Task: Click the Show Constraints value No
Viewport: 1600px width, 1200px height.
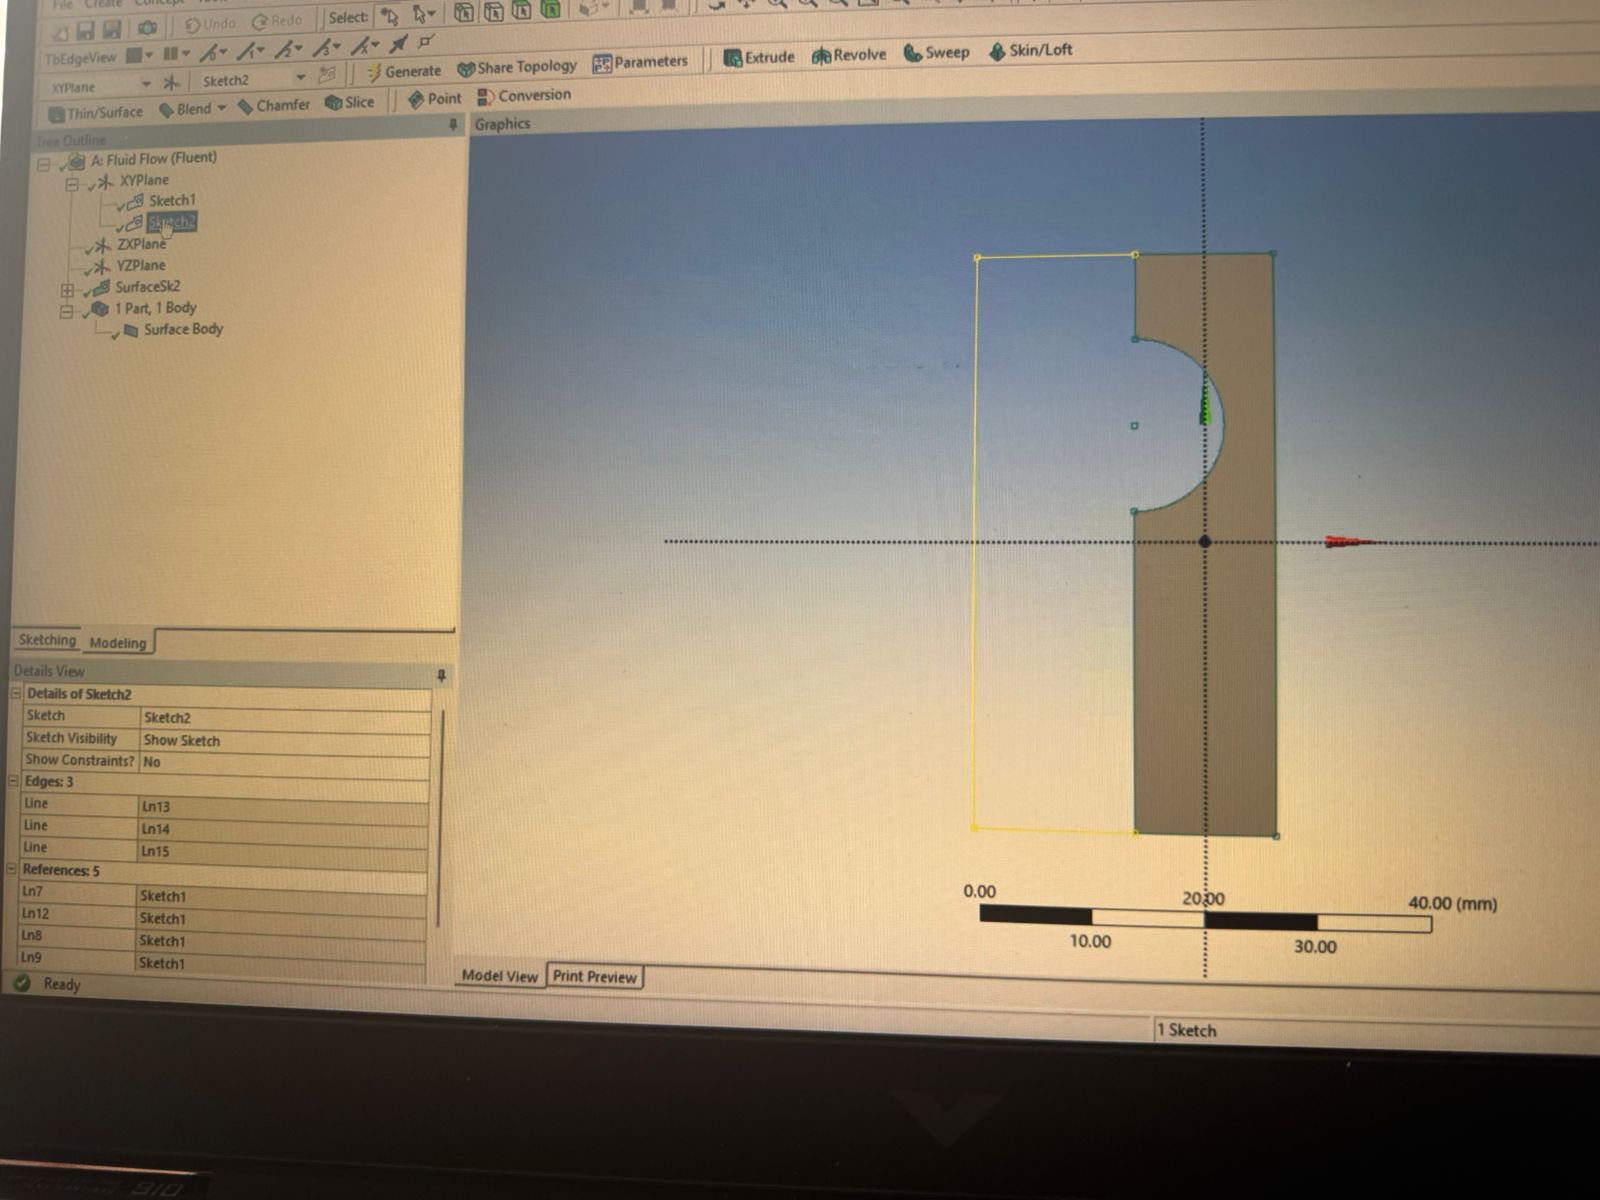Action: coord(285,763)
